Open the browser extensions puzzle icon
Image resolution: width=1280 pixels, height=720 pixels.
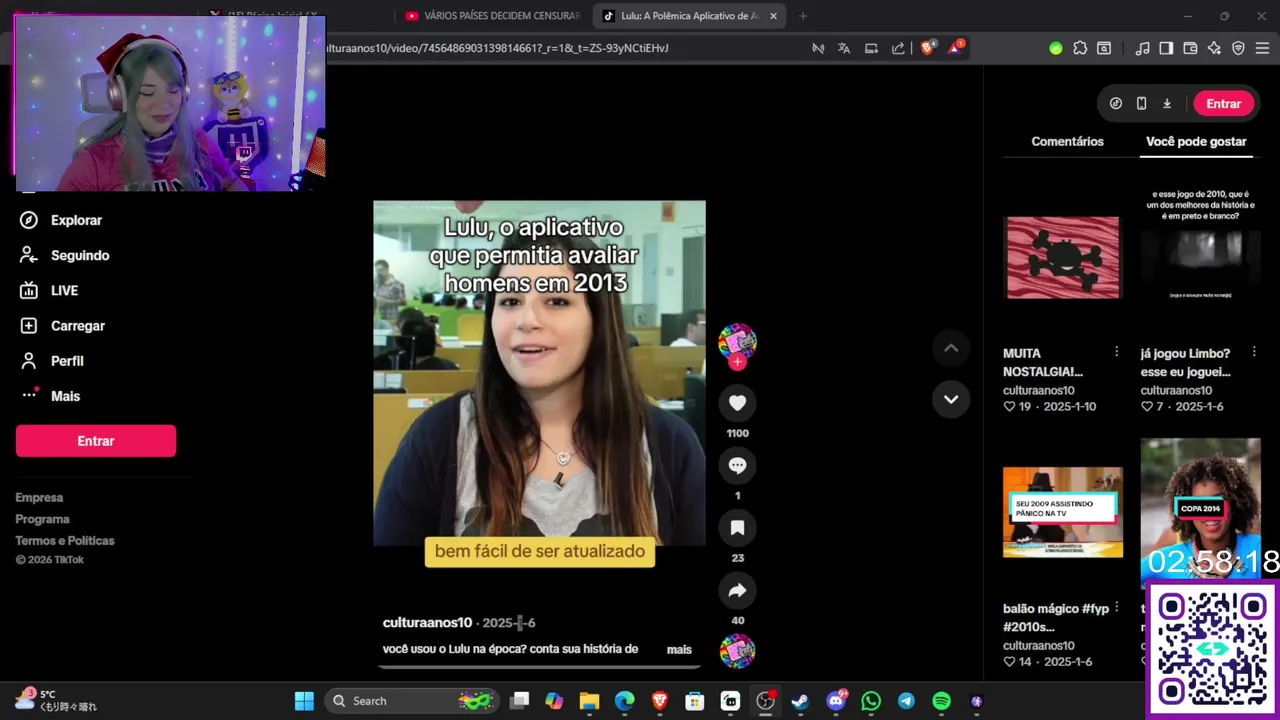1080,48
